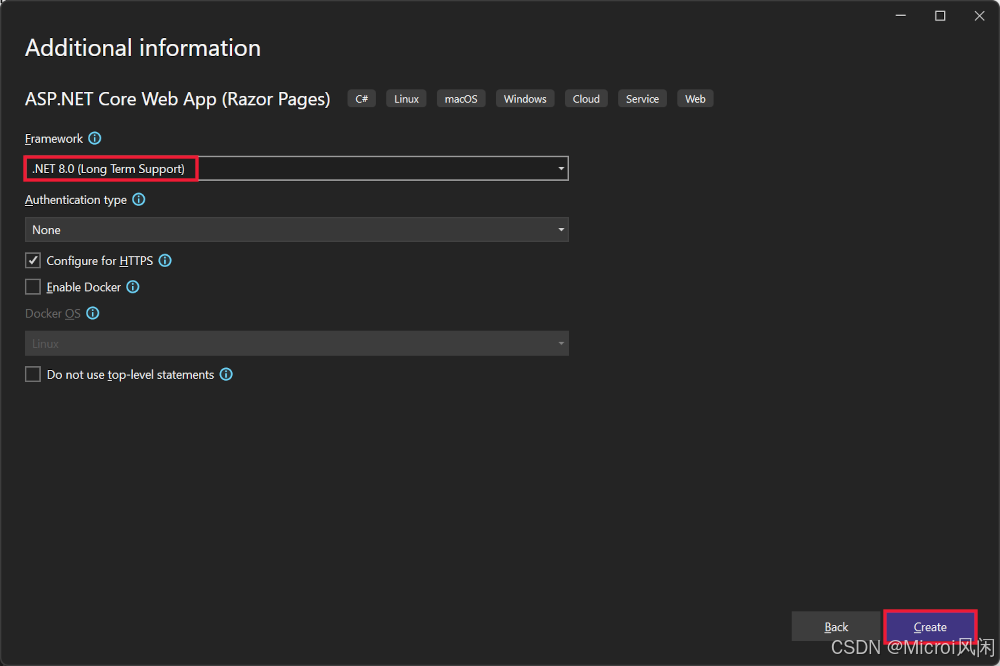
Task: Click the Cloud tag
Action: click(x=586, y=99)
